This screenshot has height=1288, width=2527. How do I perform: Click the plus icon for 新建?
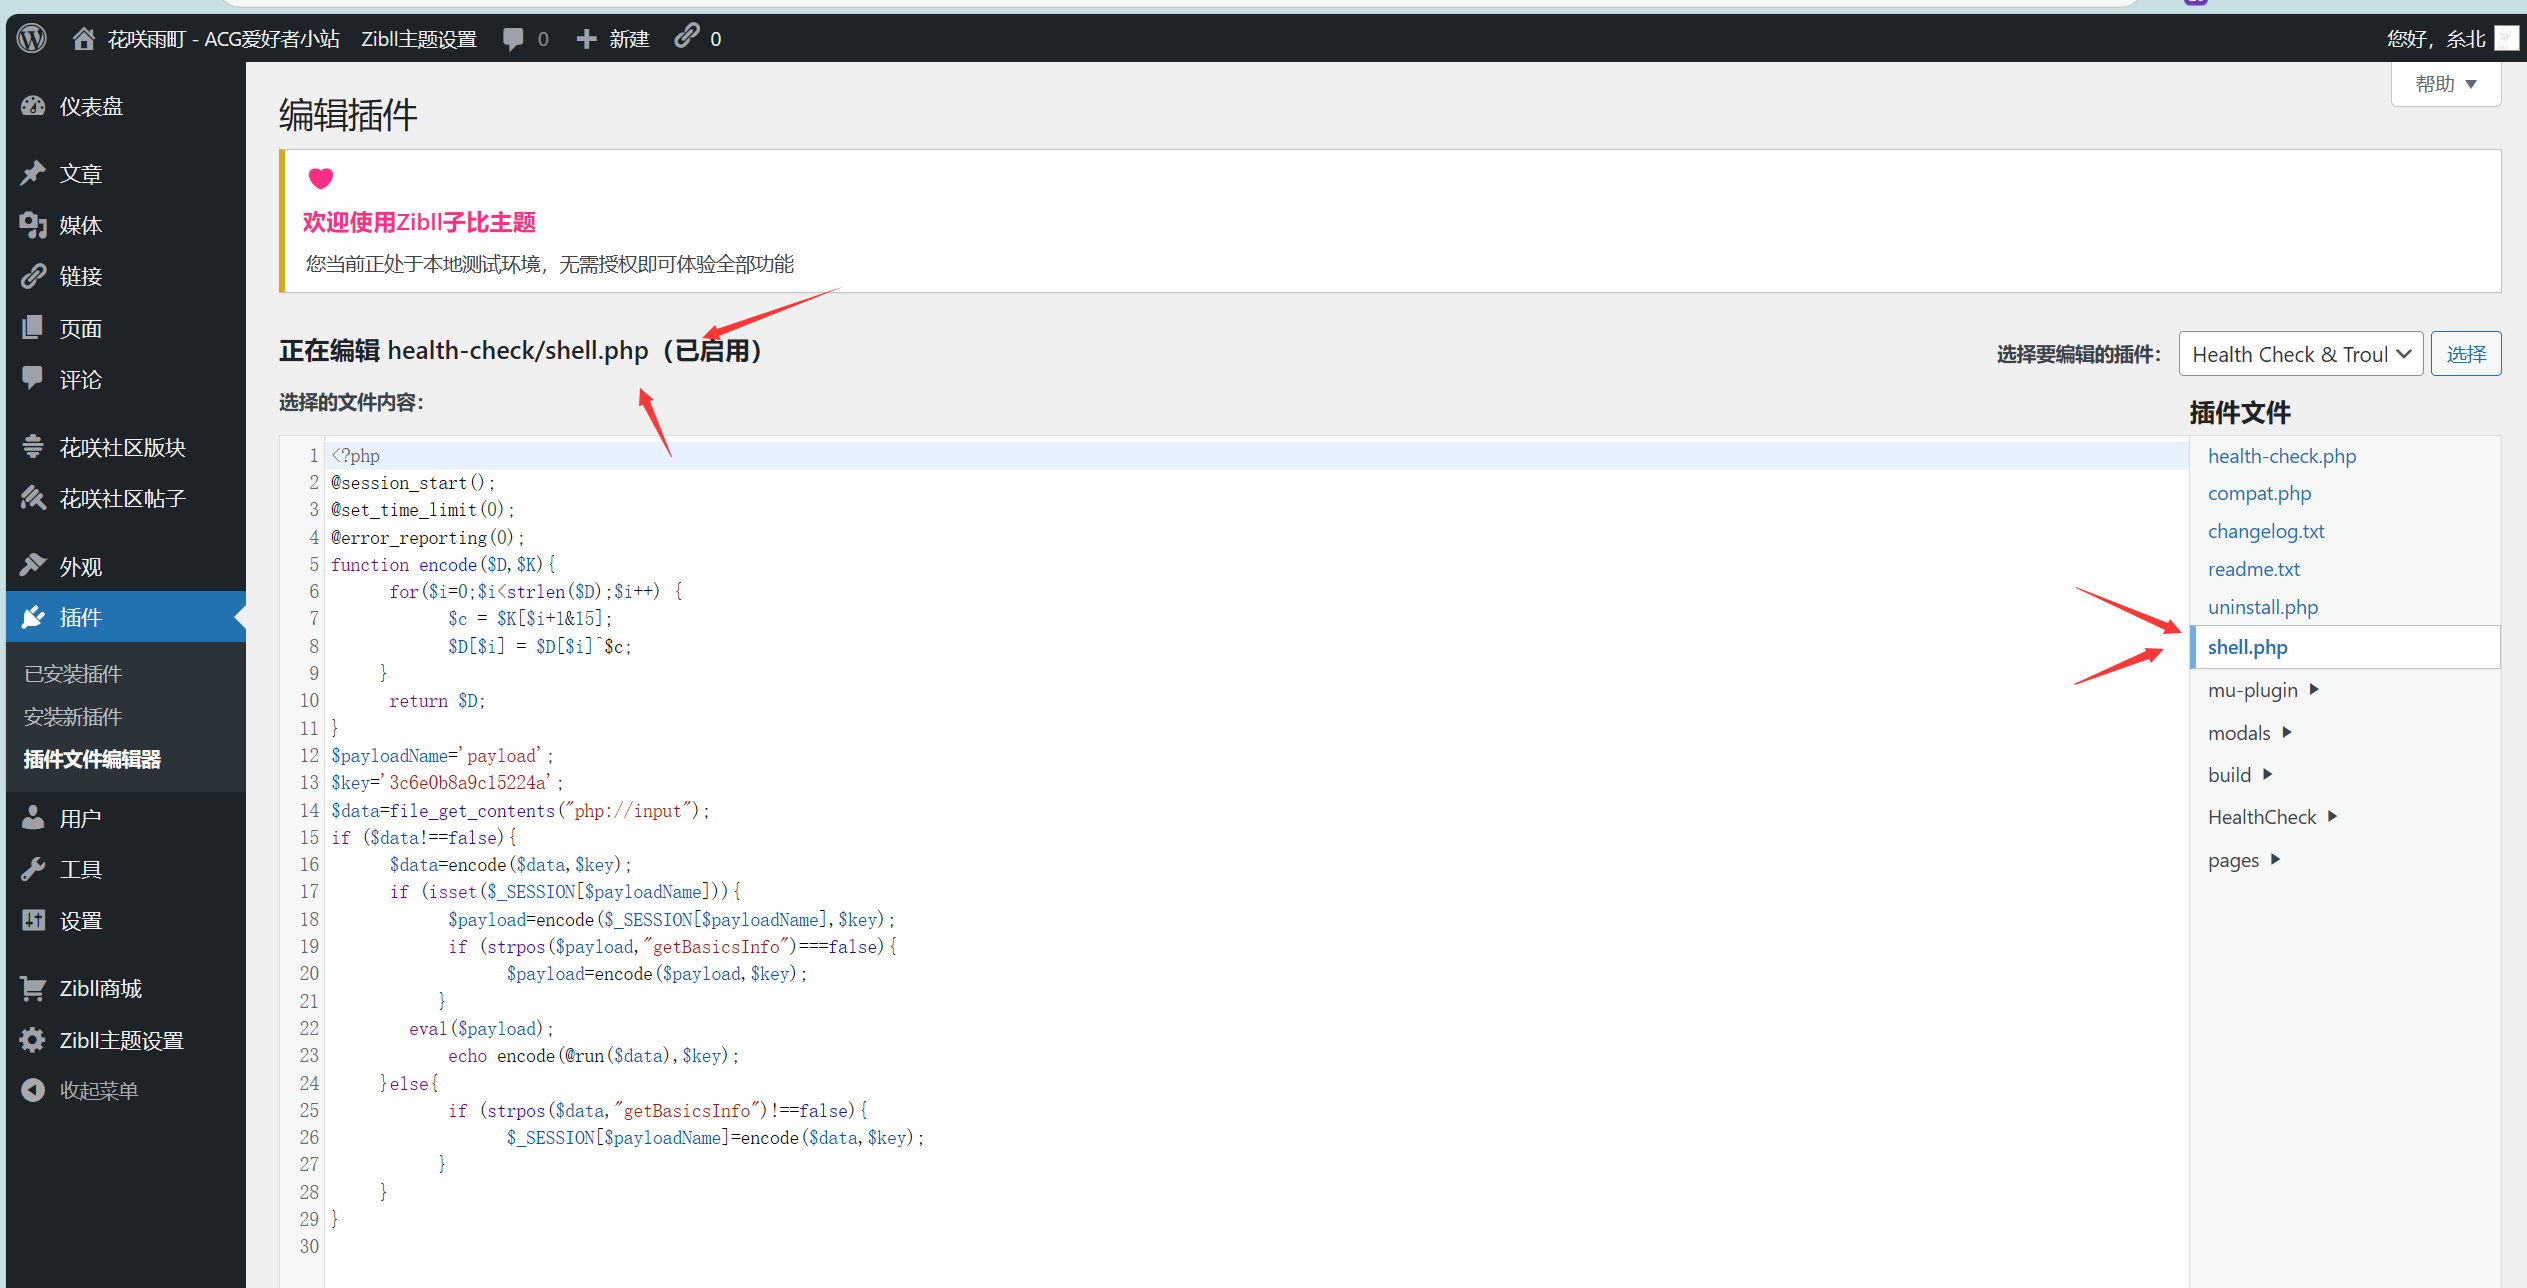point(587,38)
